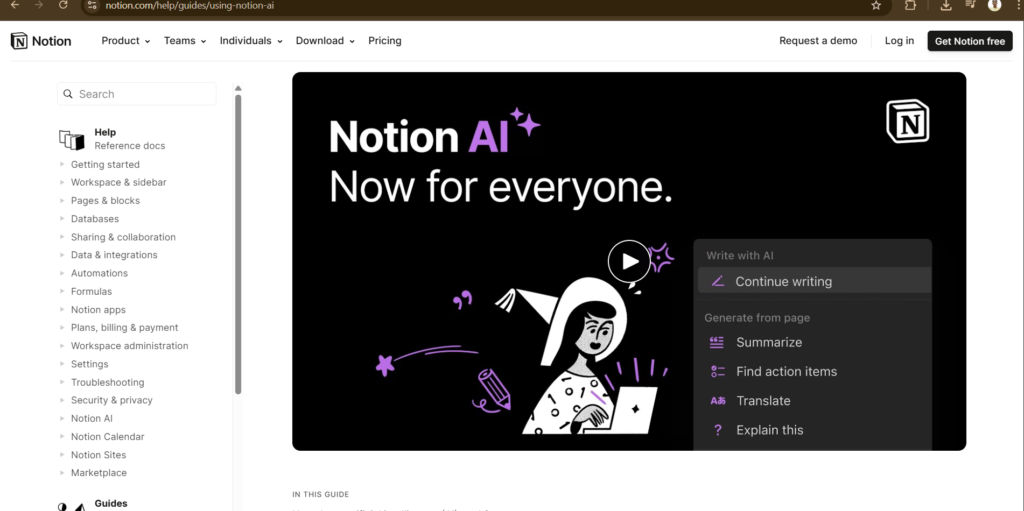Expand the Databases section arrow
The image size is (1024, 511).
[x=62, y=219]
